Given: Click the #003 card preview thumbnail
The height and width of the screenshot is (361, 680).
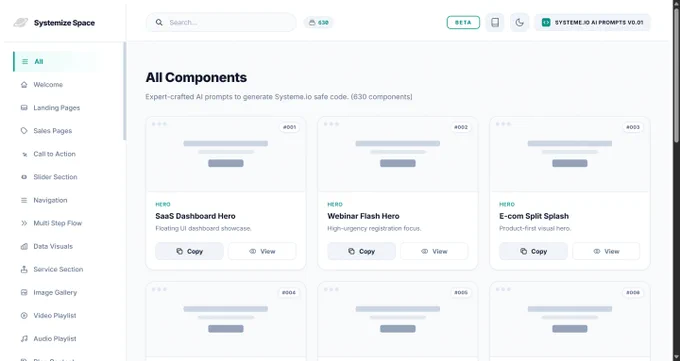Looking at the screenshot, I should coord(570,154).
